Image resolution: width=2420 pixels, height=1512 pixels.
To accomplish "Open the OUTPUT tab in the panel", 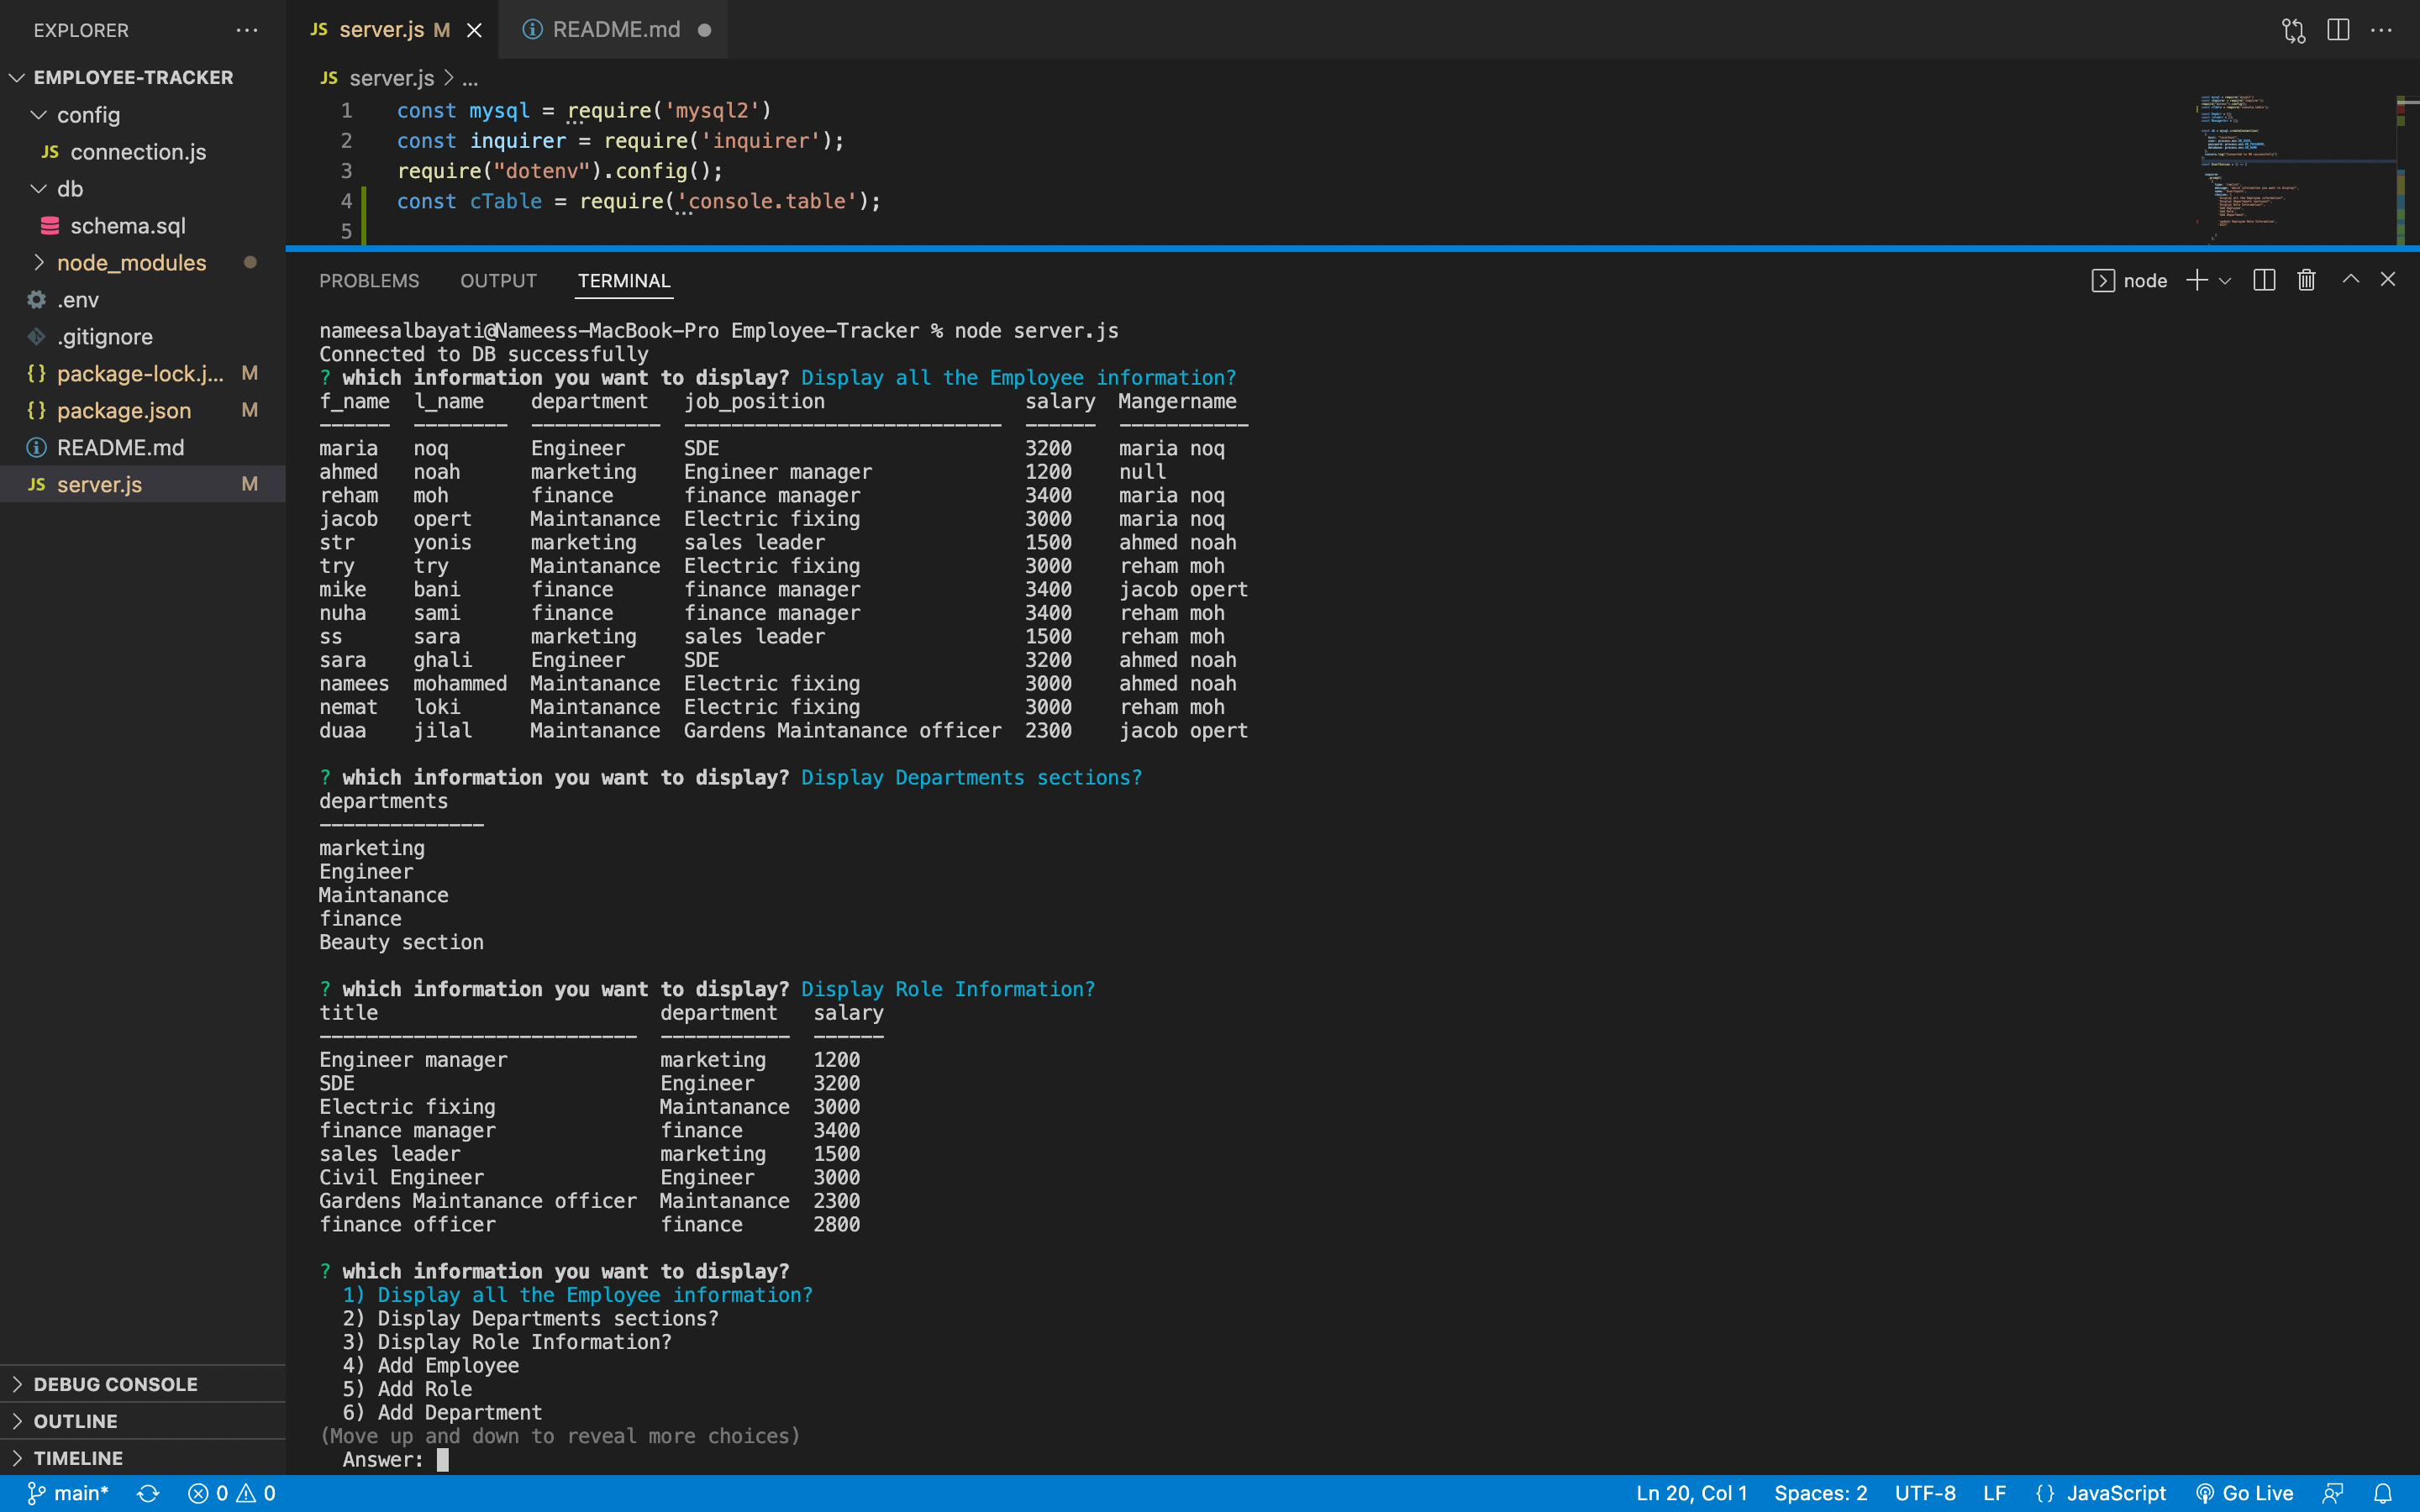I will (x=498, y=281).
